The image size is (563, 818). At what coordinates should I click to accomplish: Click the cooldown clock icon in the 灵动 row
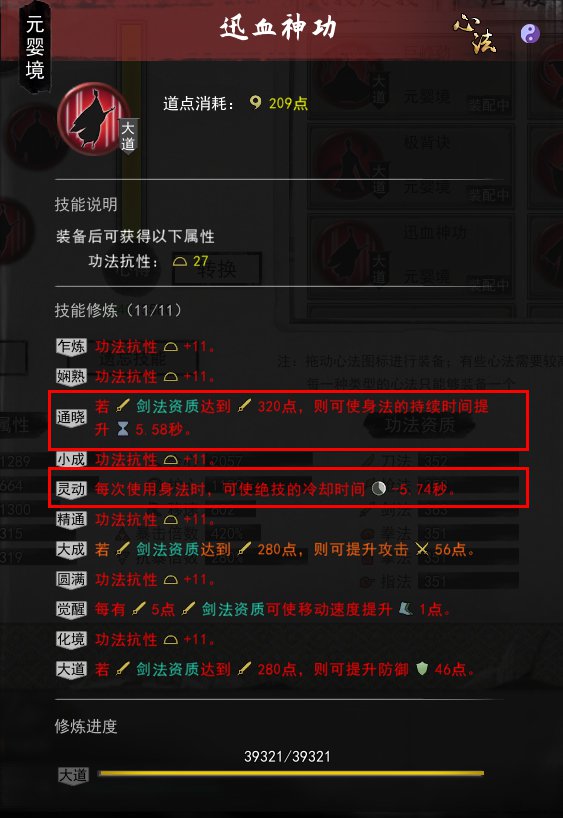379,489
